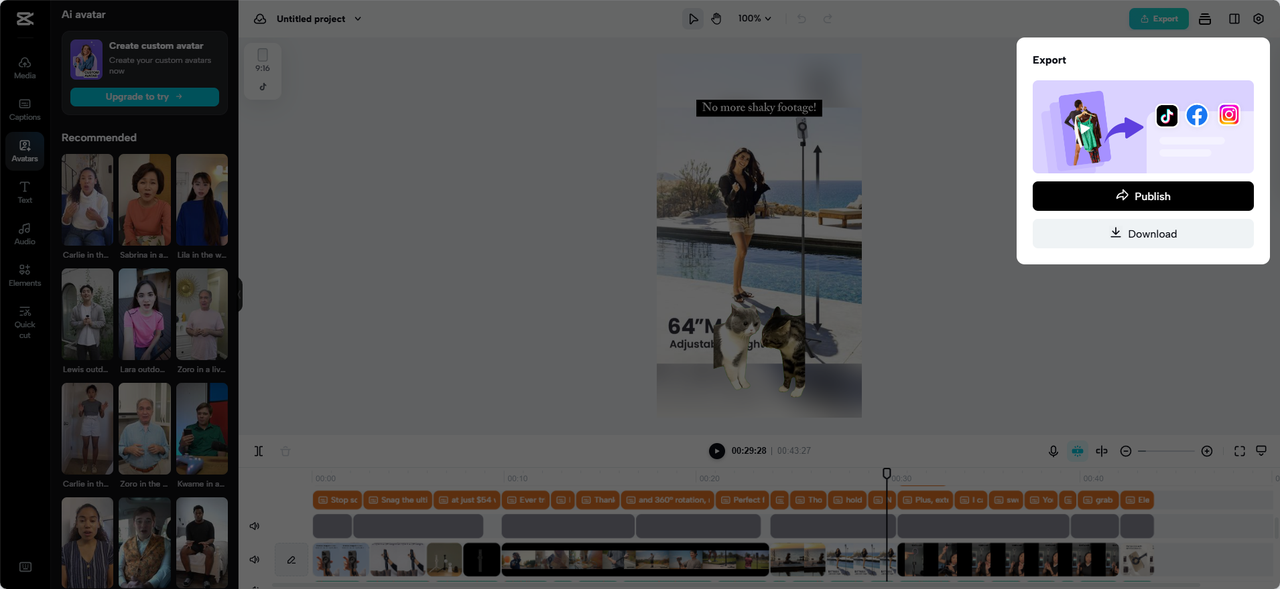Open the Captions panel in sidebar
This screenshot has height=589, width=1280.
click(24, 109)
